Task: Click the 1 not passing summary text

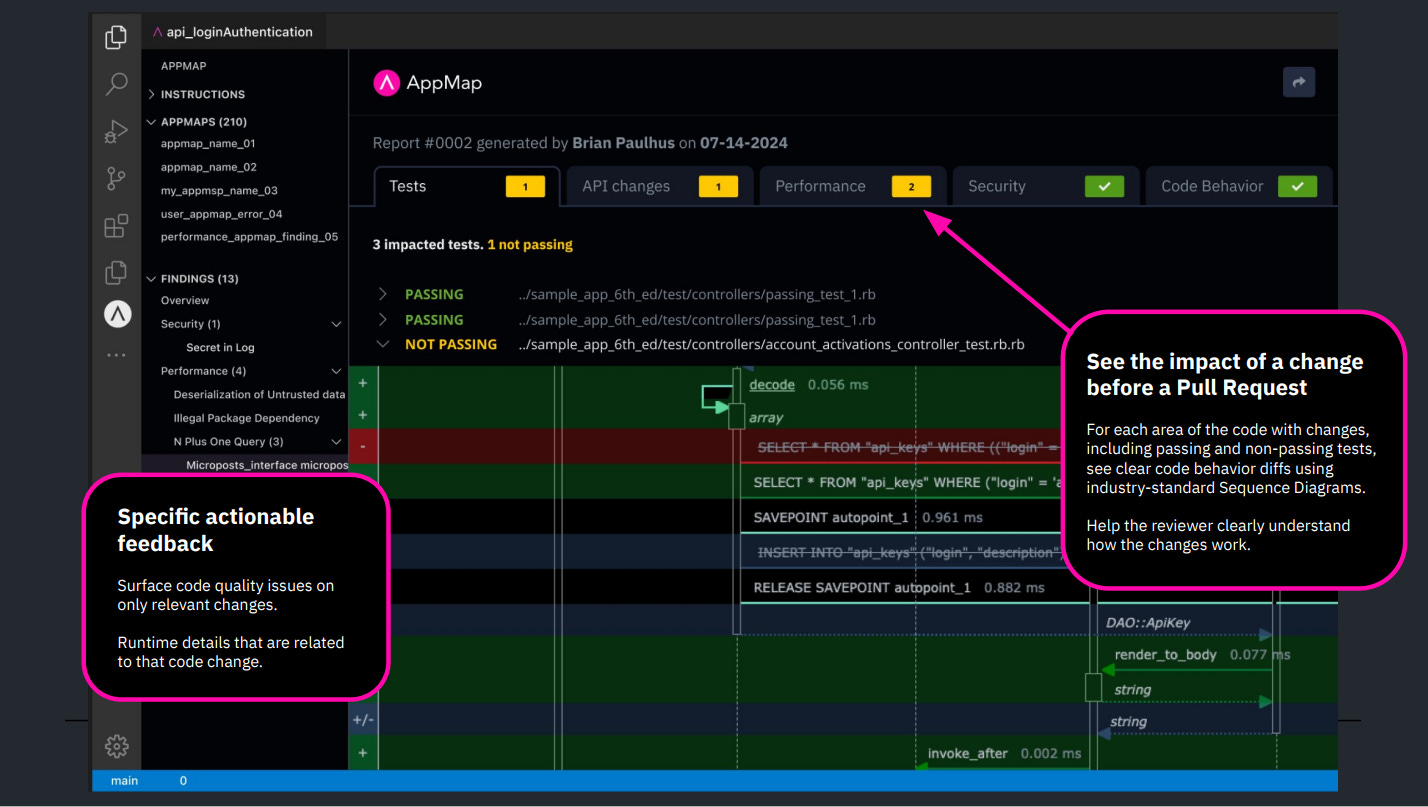Action: pyautogui.click(x=530, y=244)
